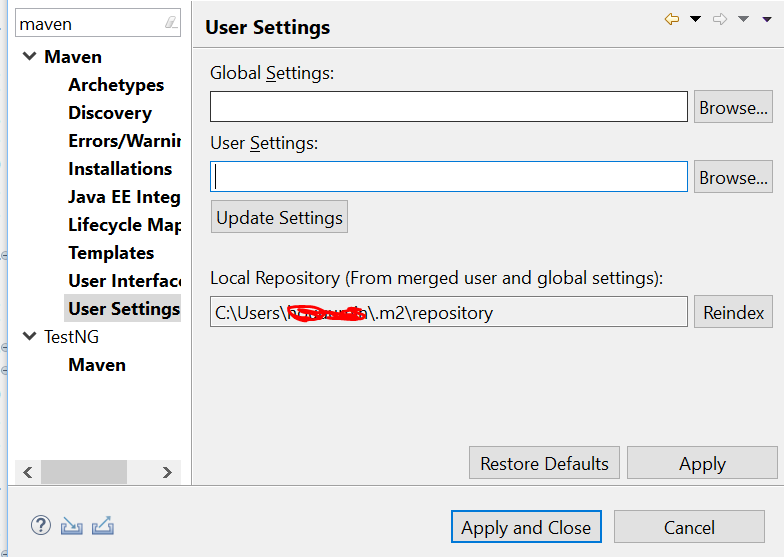Image resolution: width=784 pixels, height=557 pixels.
Task: Browse for Global Settings file
Action: coord(733,106)
